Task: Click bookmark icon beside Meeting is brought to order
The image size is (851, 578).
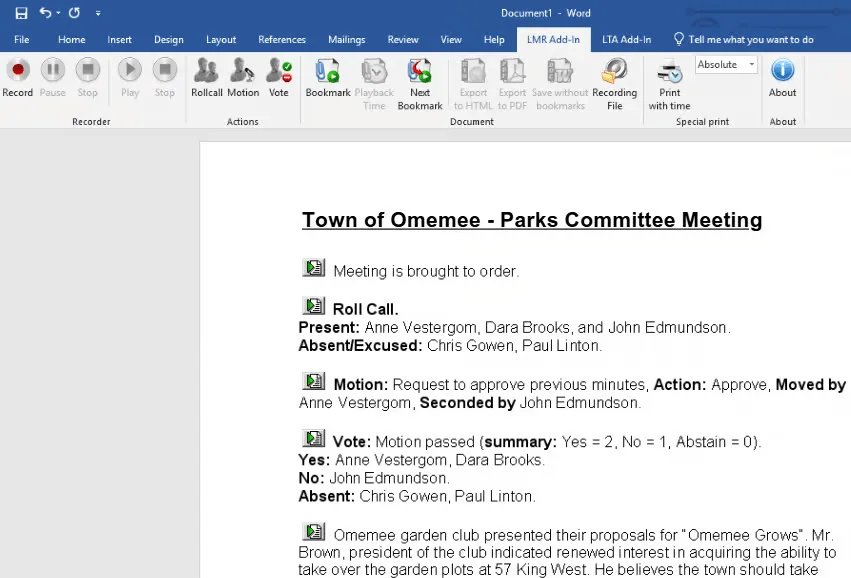Action: pyautogui.click(x=314, y=268)
